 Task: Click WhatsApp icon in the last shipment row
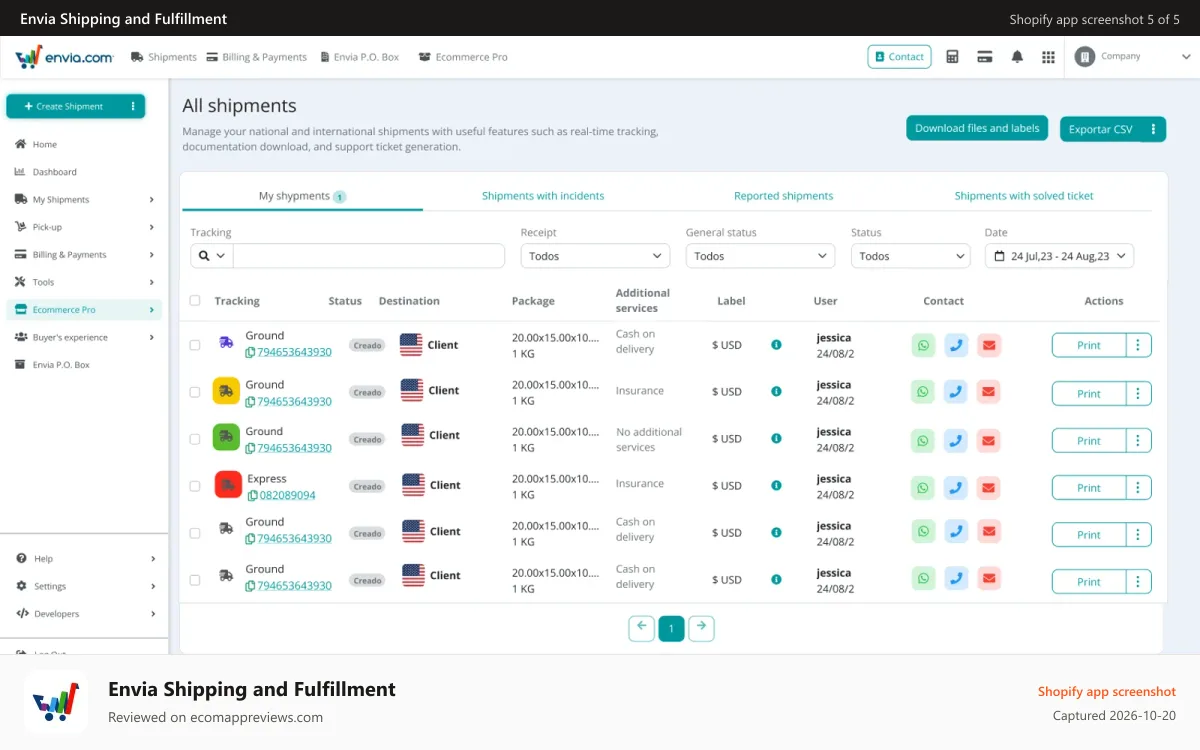[x=923, y=578]
